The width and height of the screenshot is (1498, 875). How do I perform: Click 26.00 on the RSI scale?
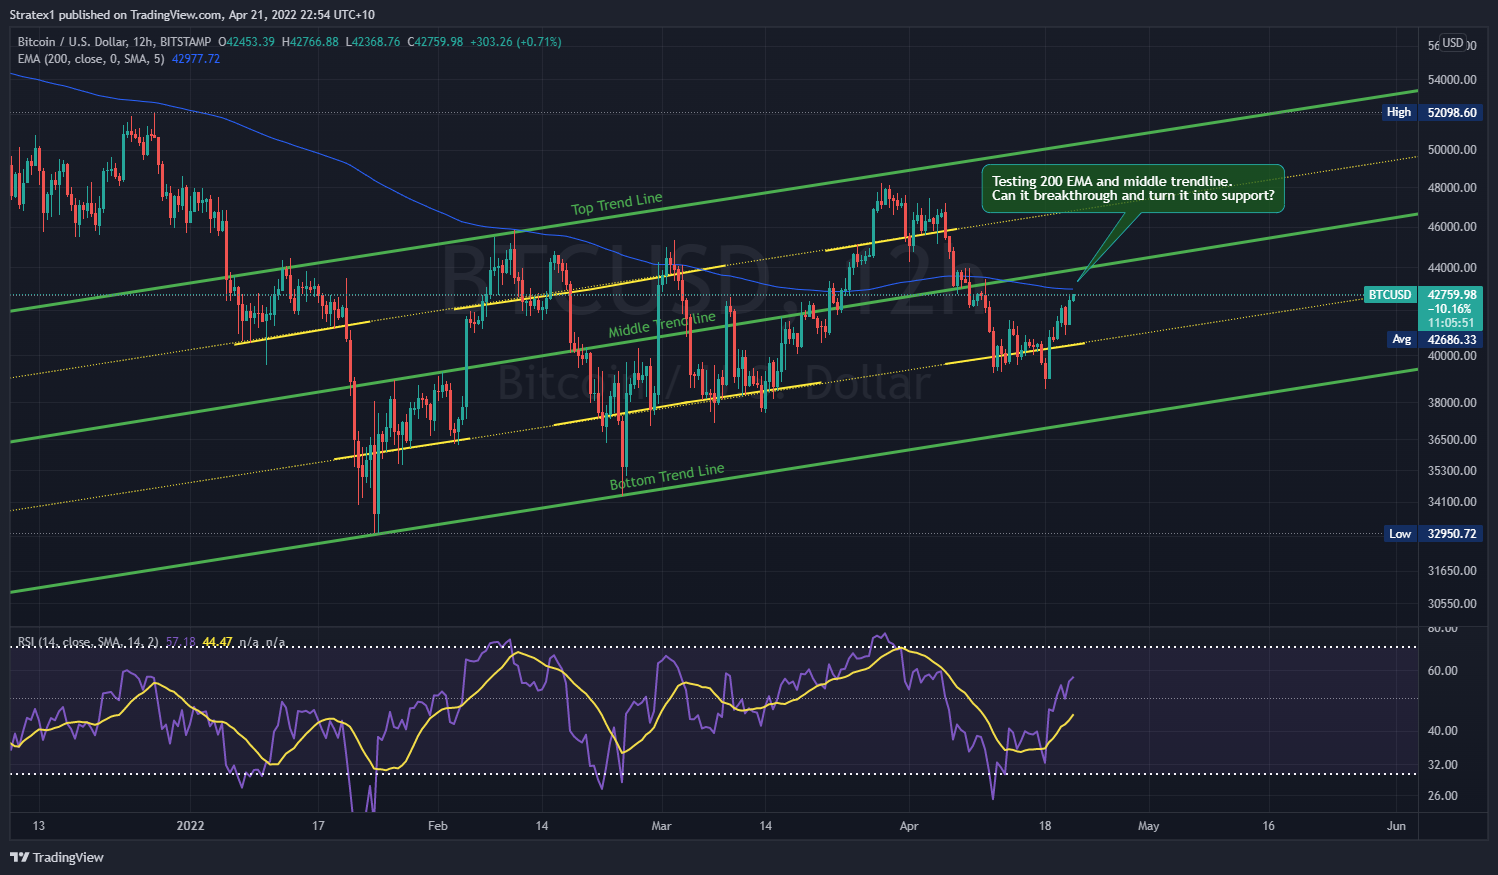[x=1442, y=796]
